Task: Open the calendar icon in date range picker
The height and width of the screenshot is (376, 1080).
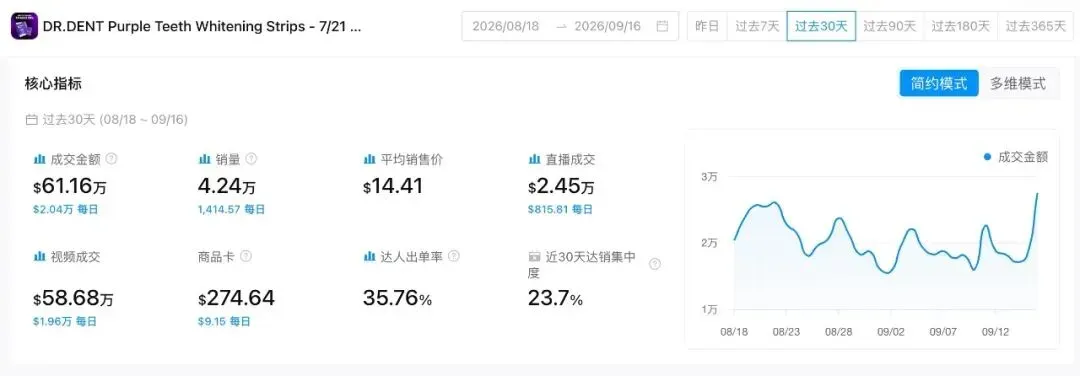Action: click(663, 26)
